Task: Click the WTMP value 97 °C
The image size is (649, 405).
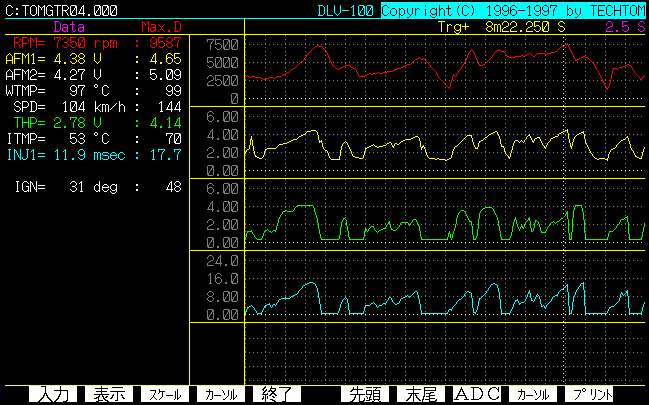Action: point(90,91)
